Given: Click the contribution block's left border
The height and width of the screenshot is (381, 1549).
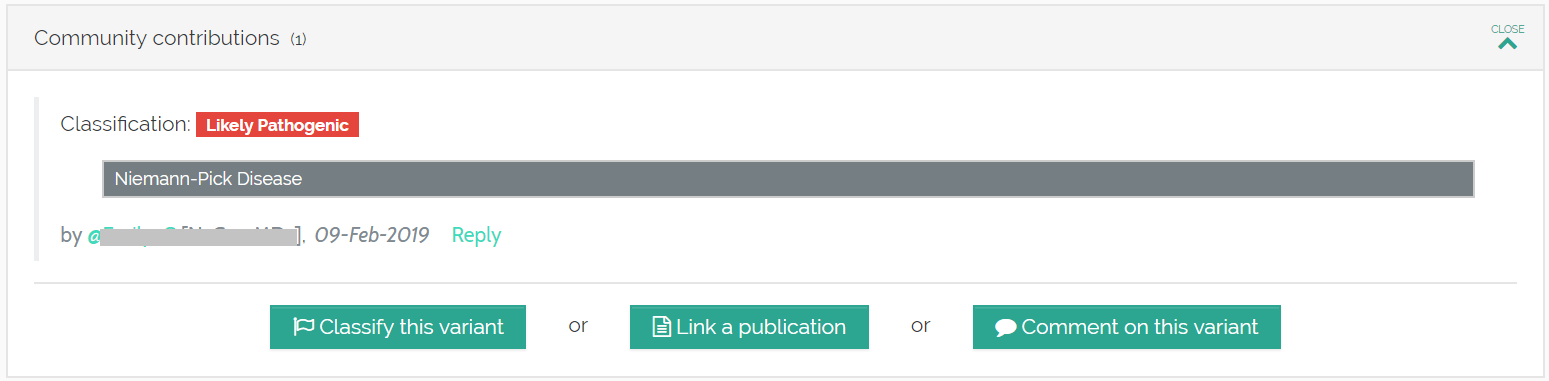Looking at the screenshot, I should click(x=36, y=179).
